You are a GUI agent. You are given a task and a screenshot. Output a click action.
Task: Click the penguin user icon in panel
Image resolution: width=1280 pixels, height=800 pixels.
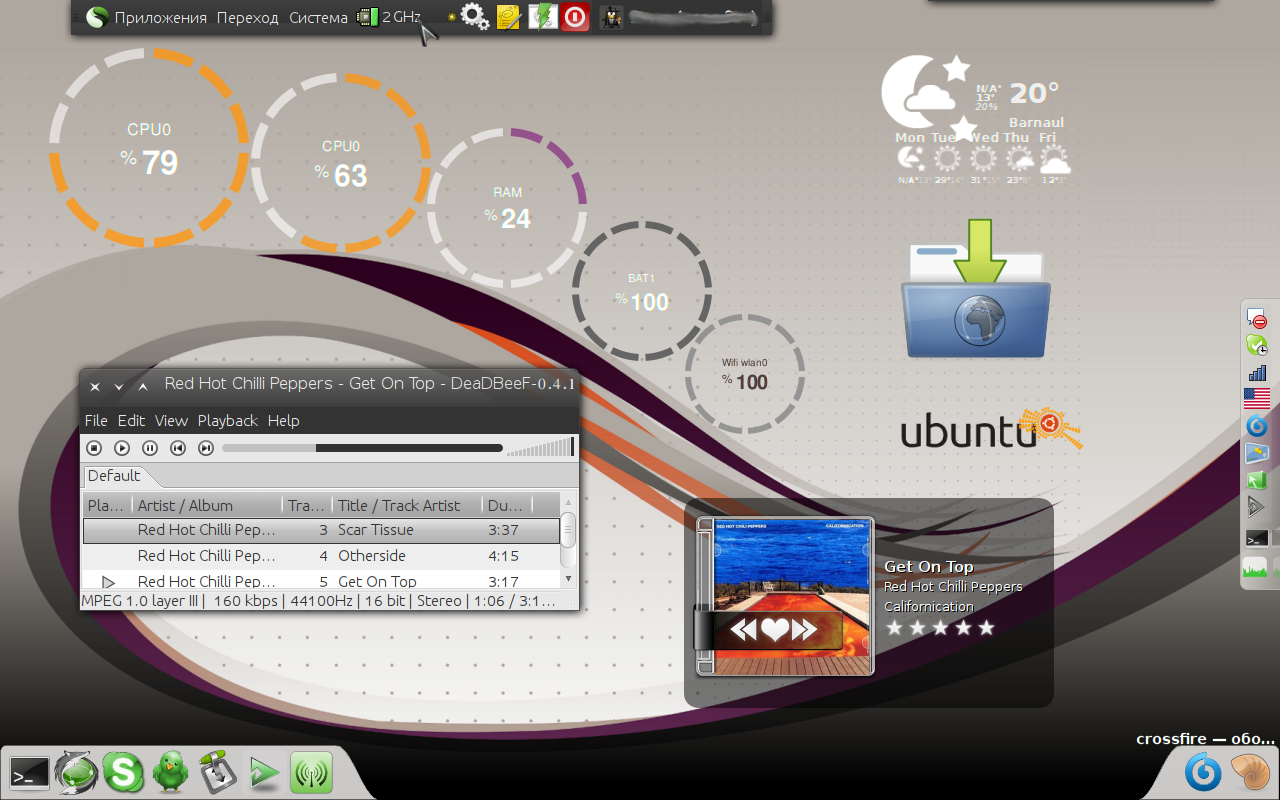(x=612, y=17)
